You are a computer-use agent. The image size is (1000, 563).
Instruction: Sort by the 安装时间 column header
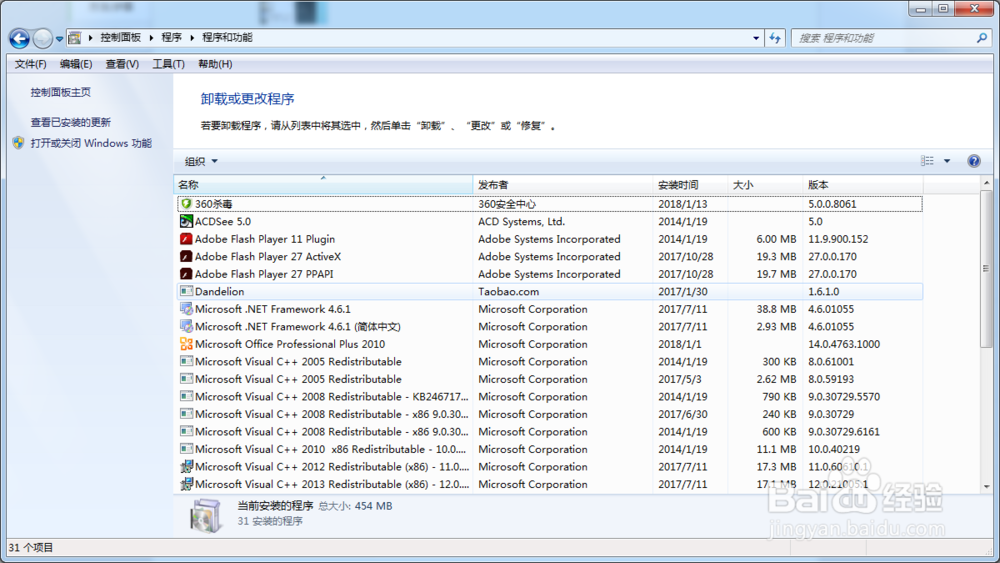(x=690, y=185)
